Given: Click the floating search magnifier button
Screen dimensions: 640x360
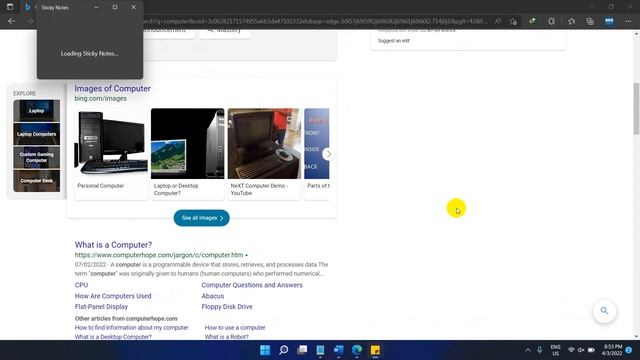Looking at the screenshot, I should click(604, 311).
